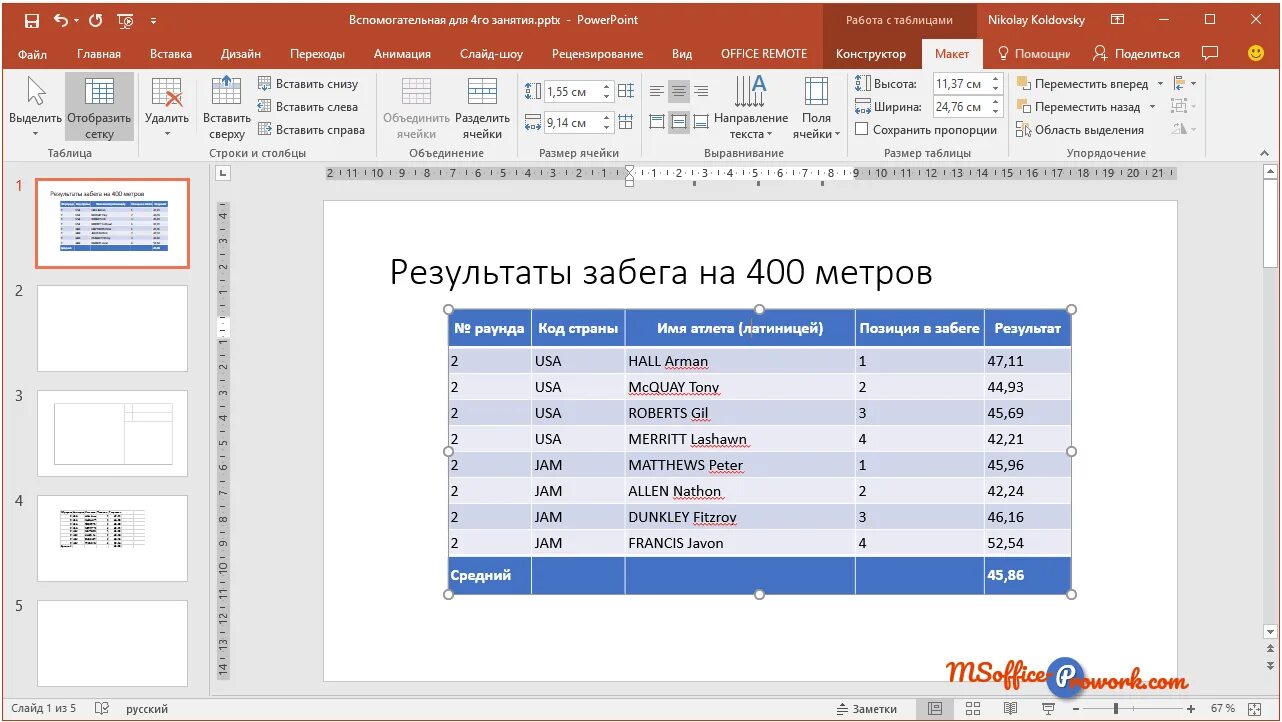Switch to the Вставка ribbon tab
1282x722 pixels.
click(x=171, y=54)
